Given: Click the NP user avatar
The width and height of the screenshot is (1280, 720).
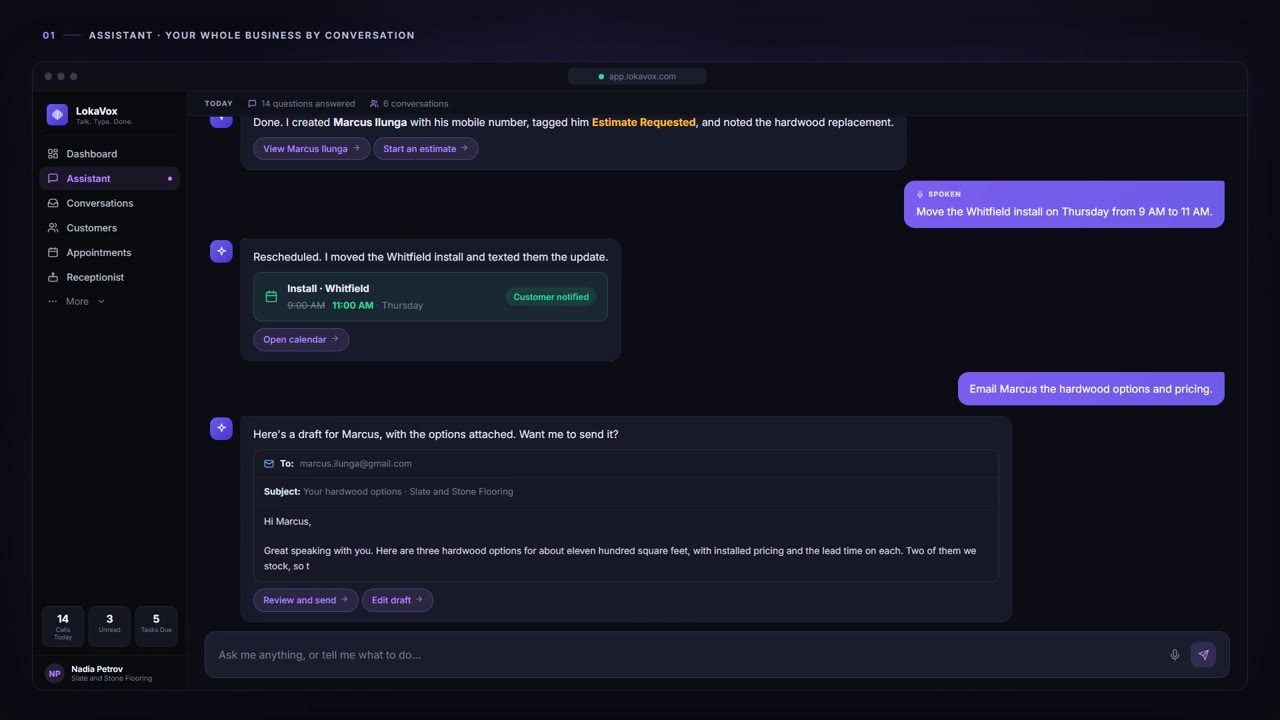Looking at the screenshot, I should point(55,674).
